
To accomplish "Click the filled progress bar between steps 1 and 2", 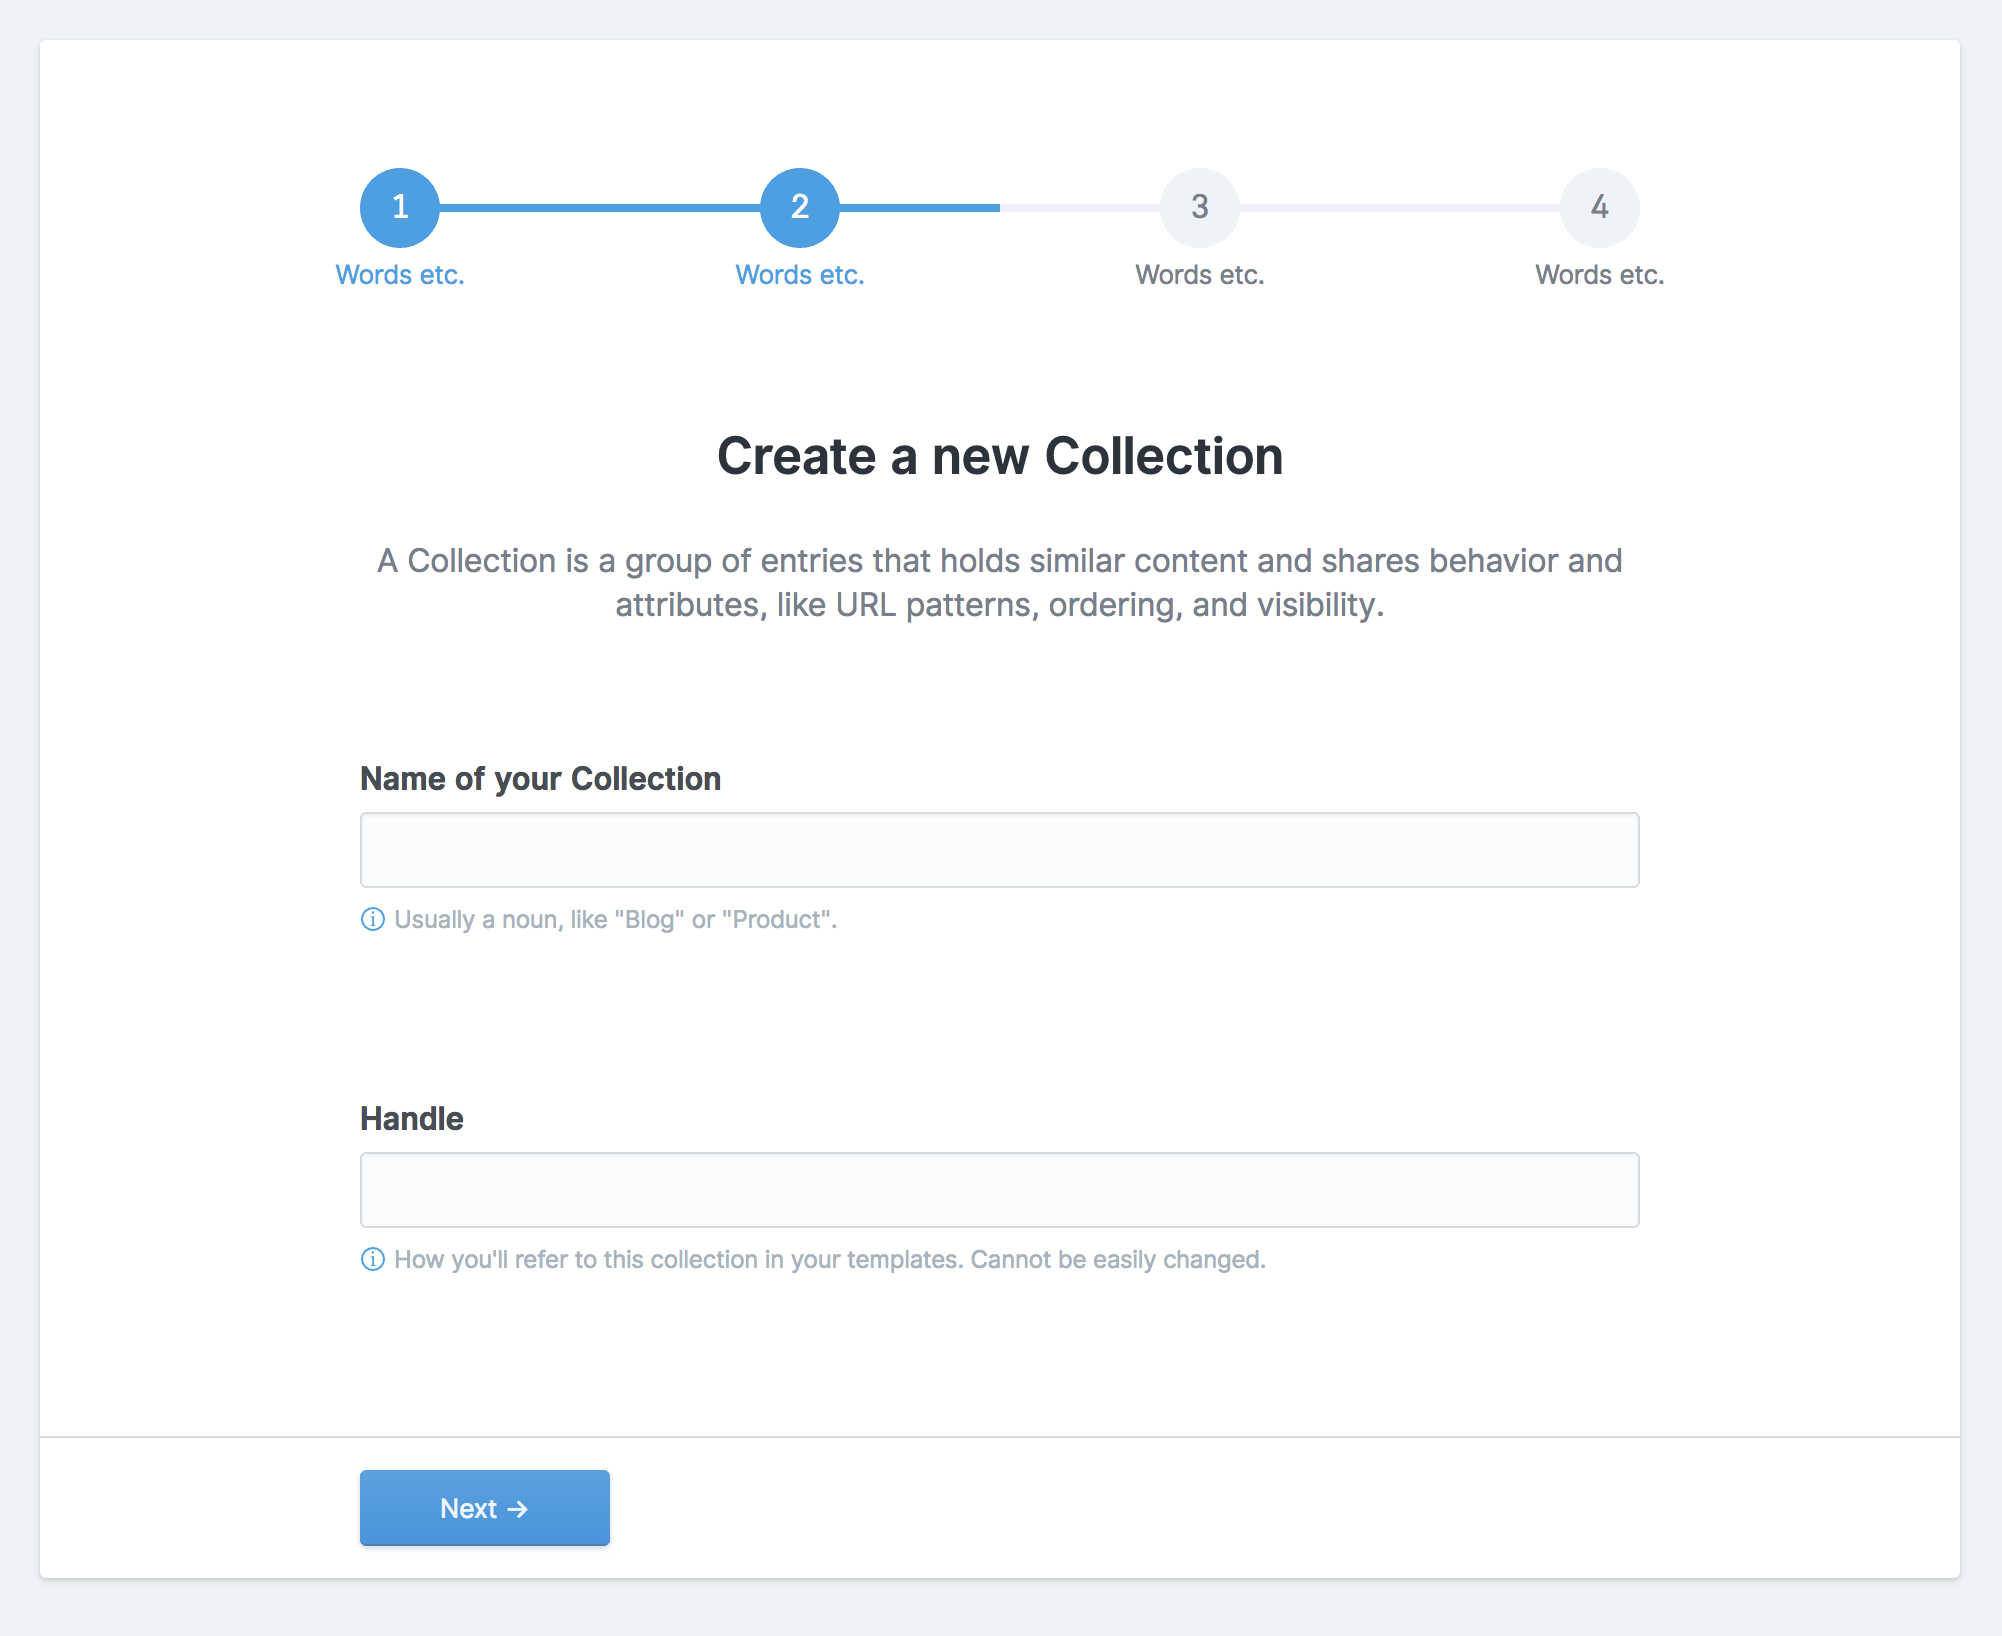I will [600, 208].
